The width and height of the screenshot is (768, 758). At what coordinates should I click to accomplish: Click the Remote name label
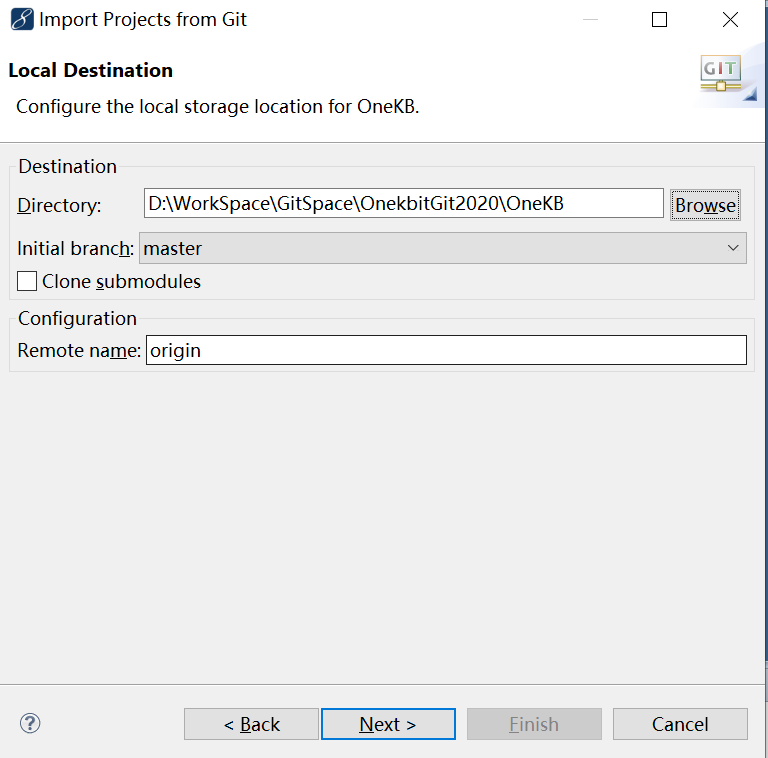[78, 351]
